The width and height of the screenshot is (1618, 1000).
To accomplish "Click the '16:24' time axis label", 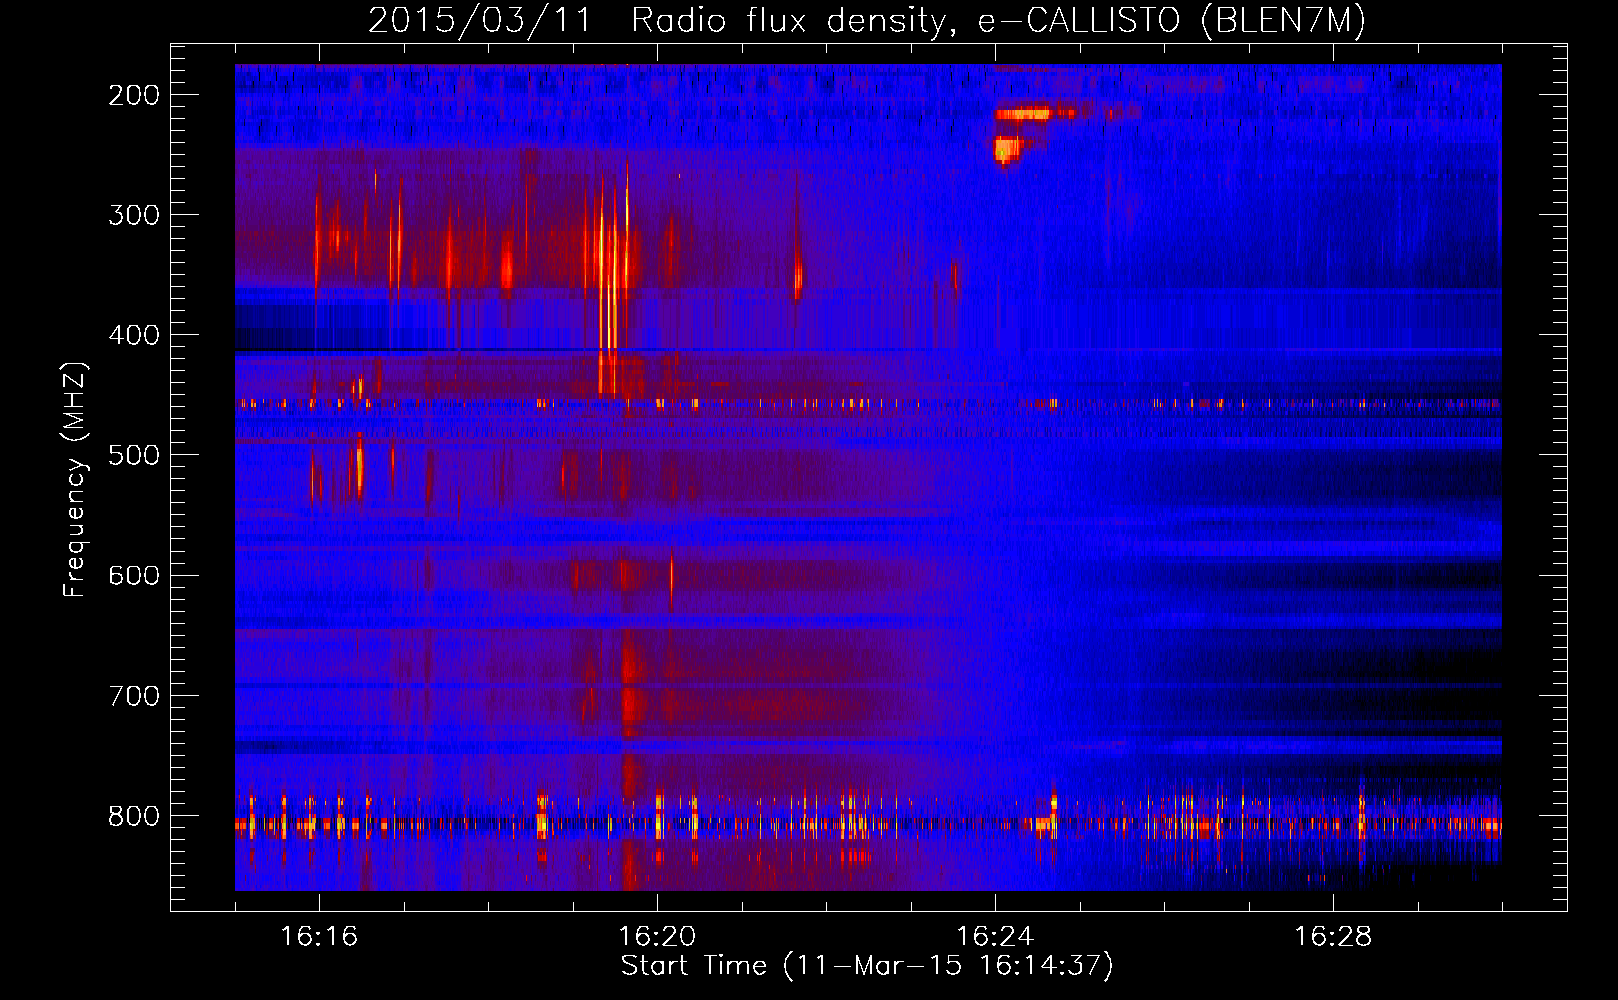I will [995, 936].
